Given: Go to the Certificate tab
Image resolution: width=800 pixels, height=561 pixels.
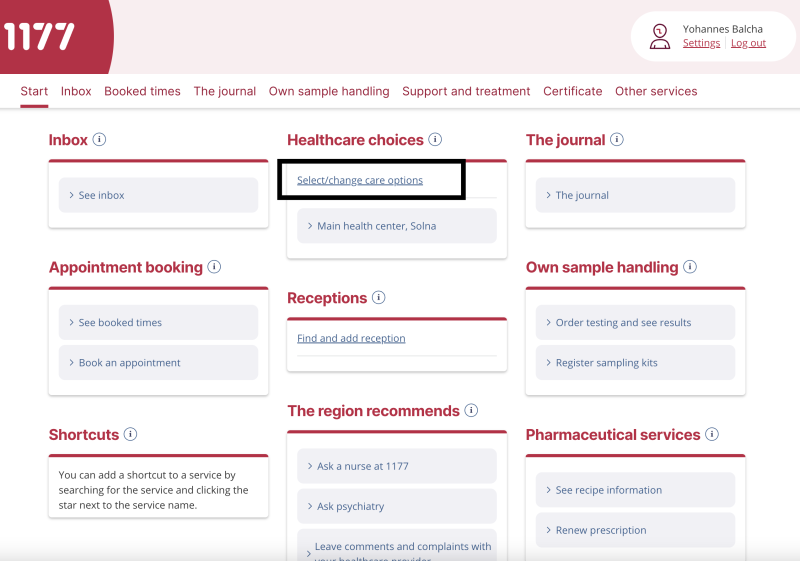Looking at the screenshot, I should pyautogui.click(x=572, y=91).
